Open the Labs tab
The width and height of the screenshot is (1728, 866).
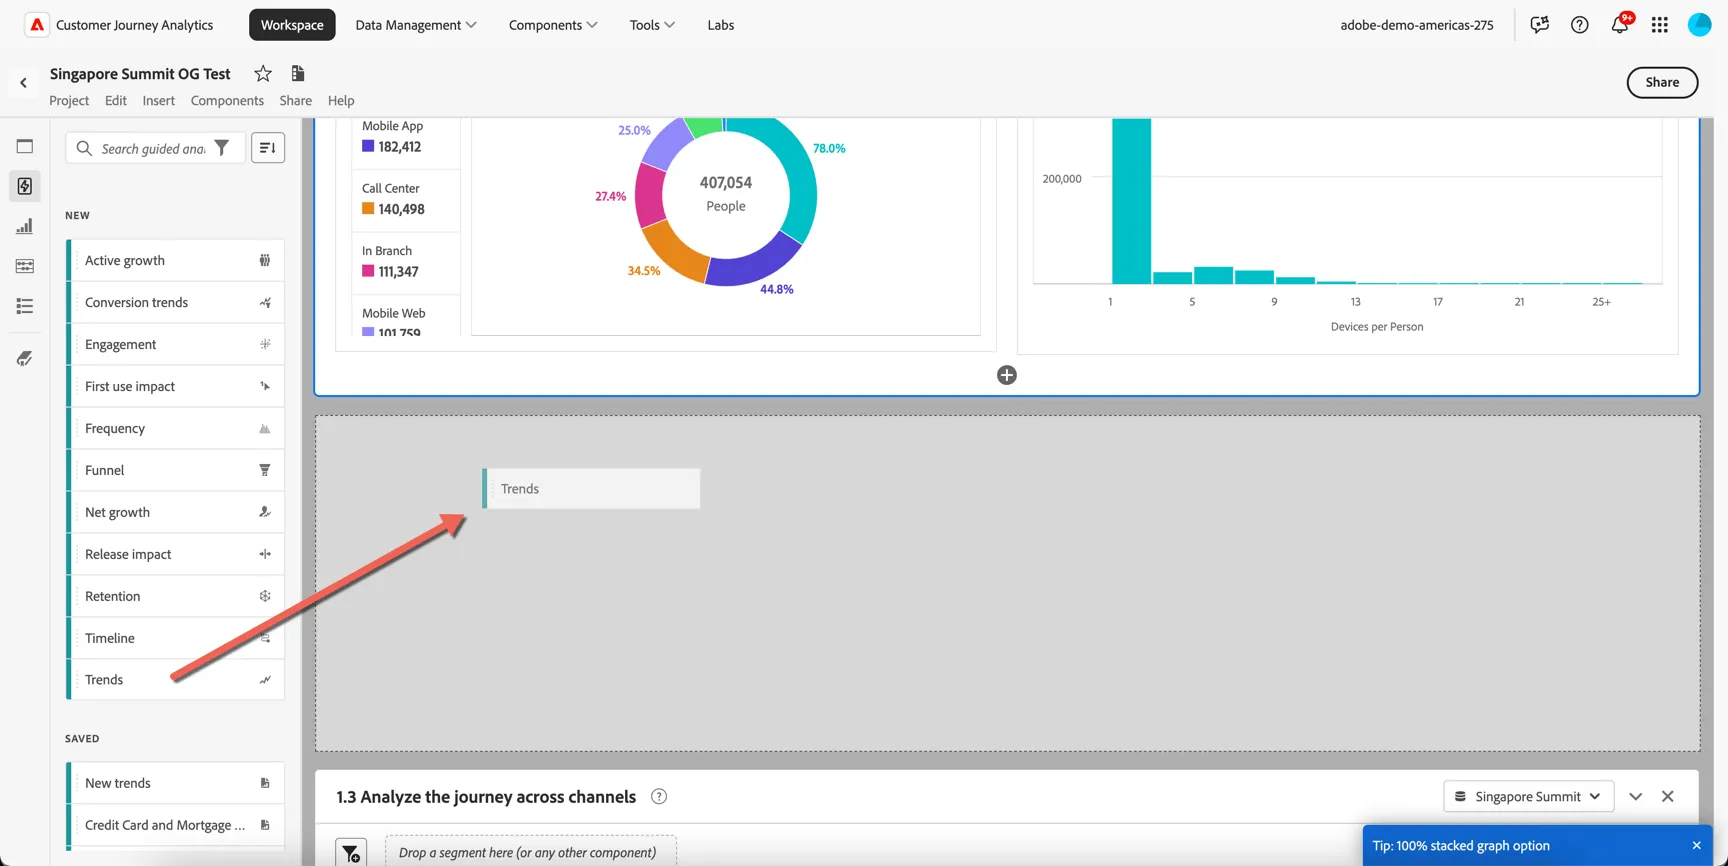(x=721, y=25)
